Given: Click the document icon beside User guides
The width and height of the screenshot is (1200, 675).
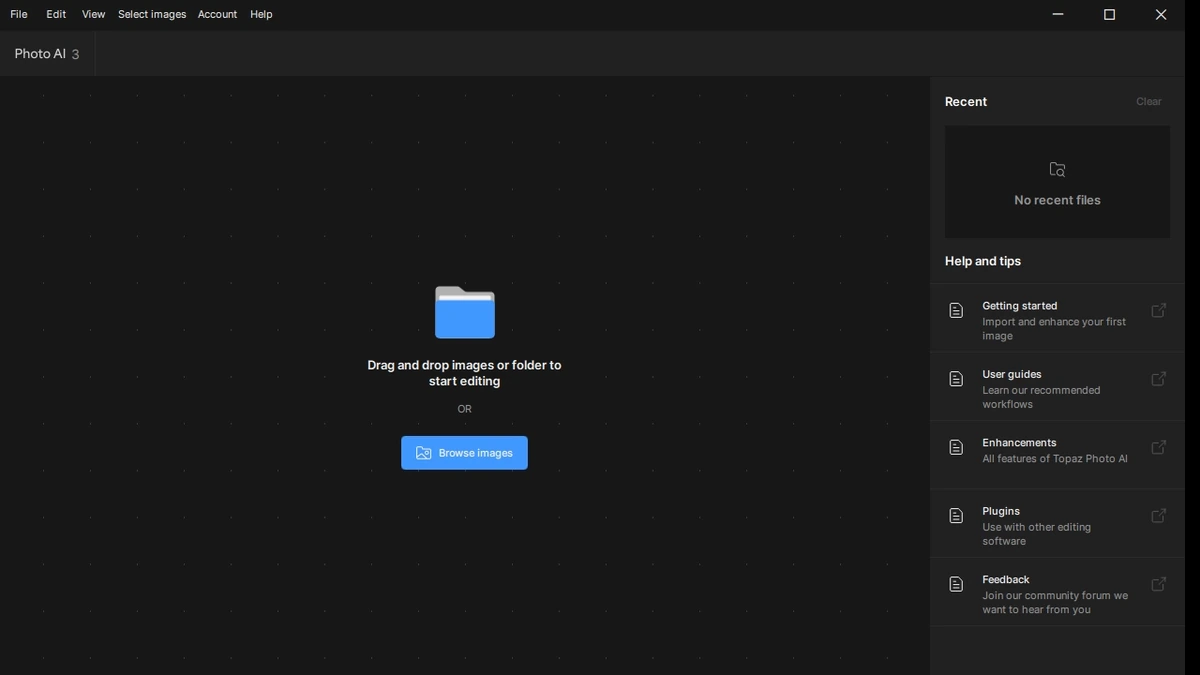Looking at the screenshot, I should click(x=956, y=379).
